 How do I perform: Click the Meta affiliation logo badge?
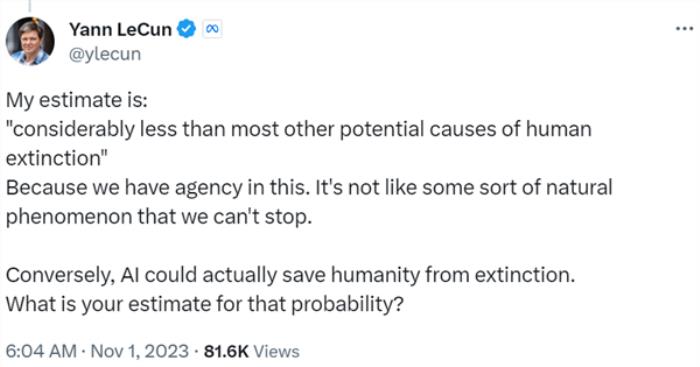coord(212,29)
